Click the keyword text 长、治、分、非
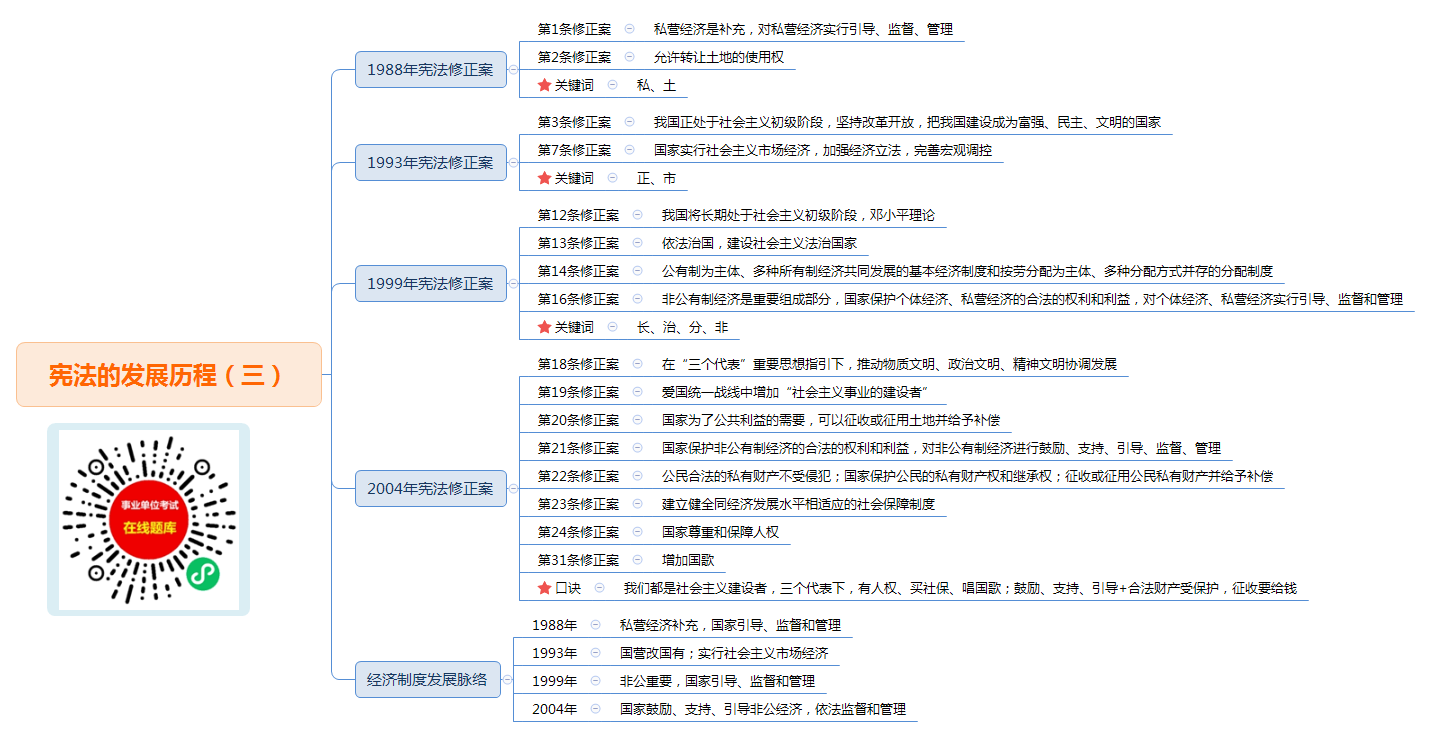1431x737 pixels. (682, 327)
